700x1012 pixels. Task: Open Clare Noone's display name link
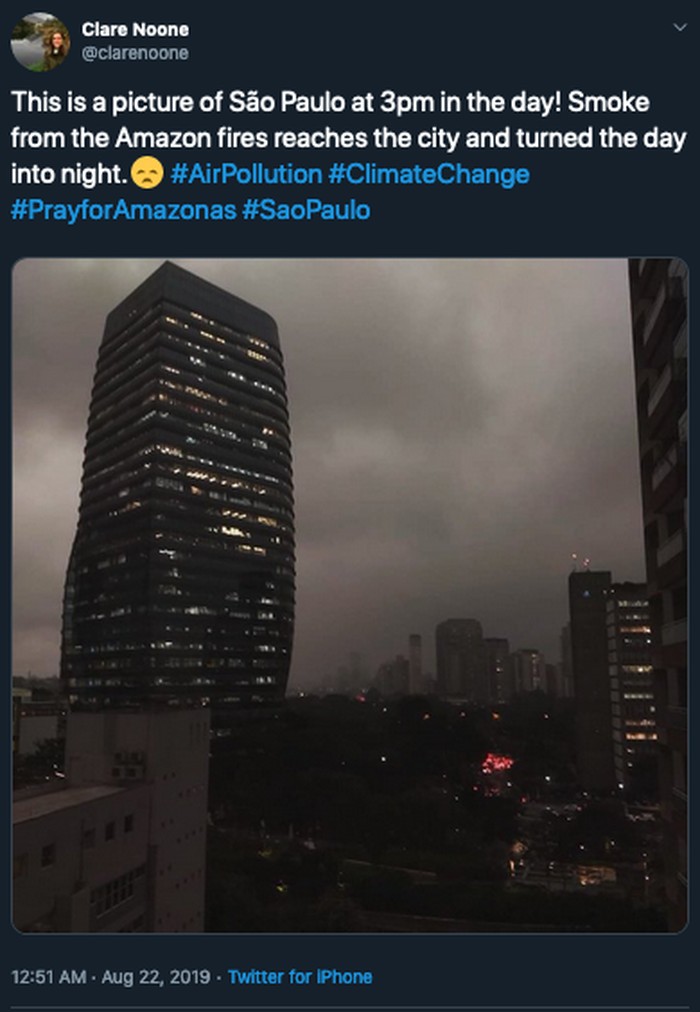click(135, 30)
